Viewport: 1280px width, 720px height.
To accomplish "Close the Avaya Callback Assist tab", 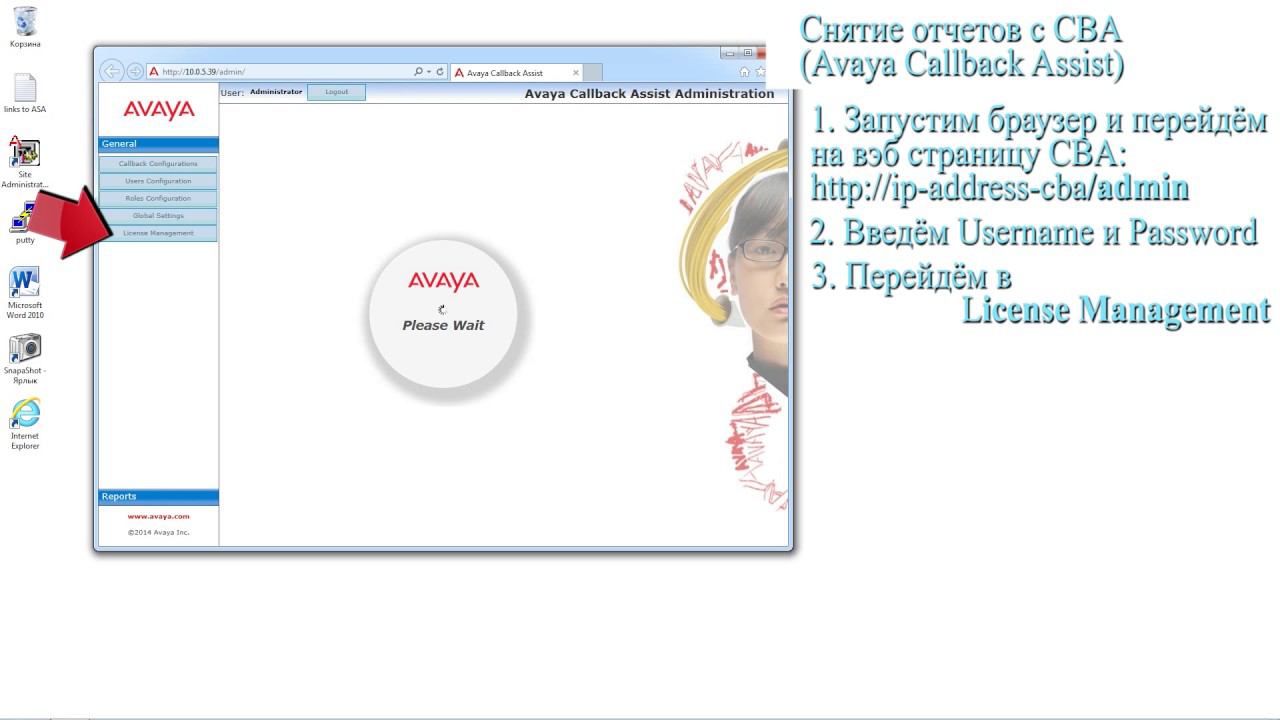I will click(575, 73).
